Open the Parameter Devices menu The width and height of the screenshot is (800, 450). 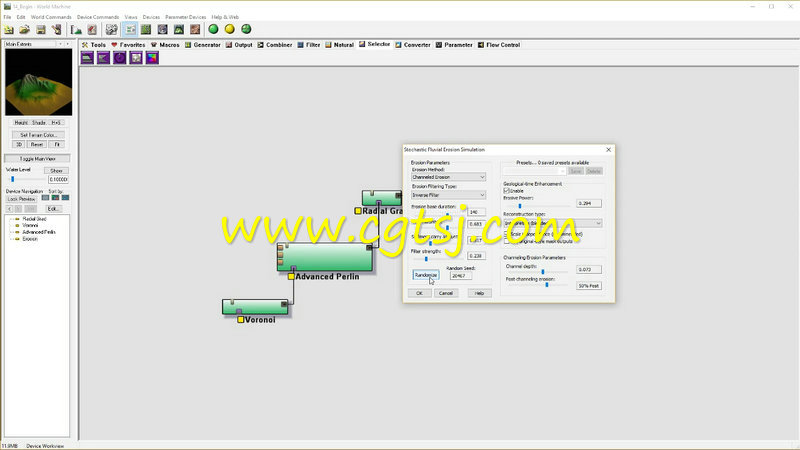tap(186, 17)
